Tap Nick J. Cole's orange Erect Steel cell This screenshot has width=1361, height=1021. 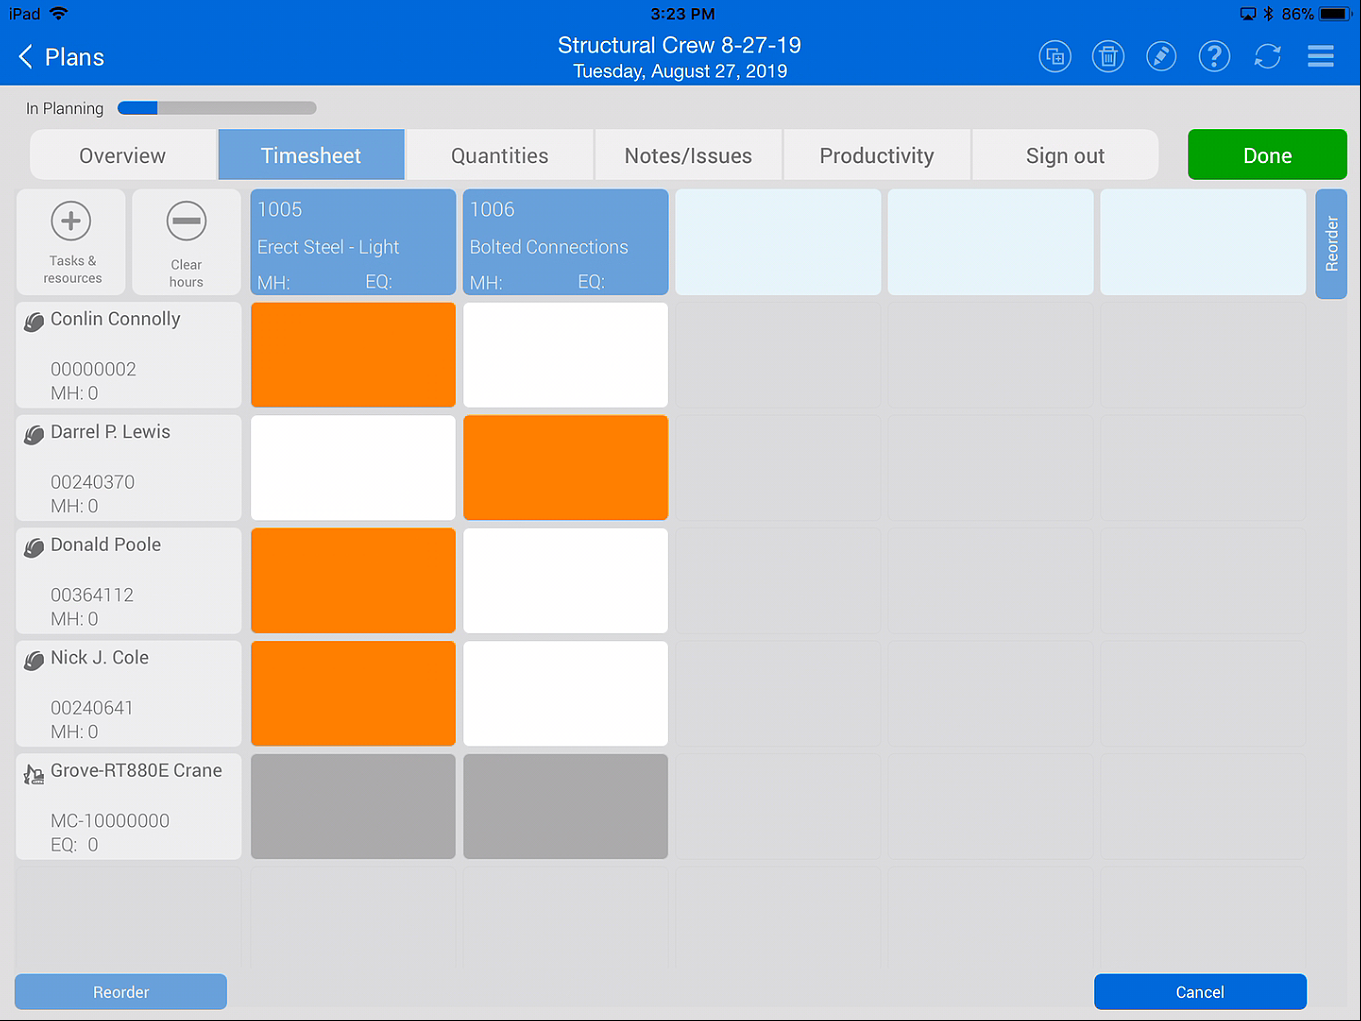click(353, 694)
